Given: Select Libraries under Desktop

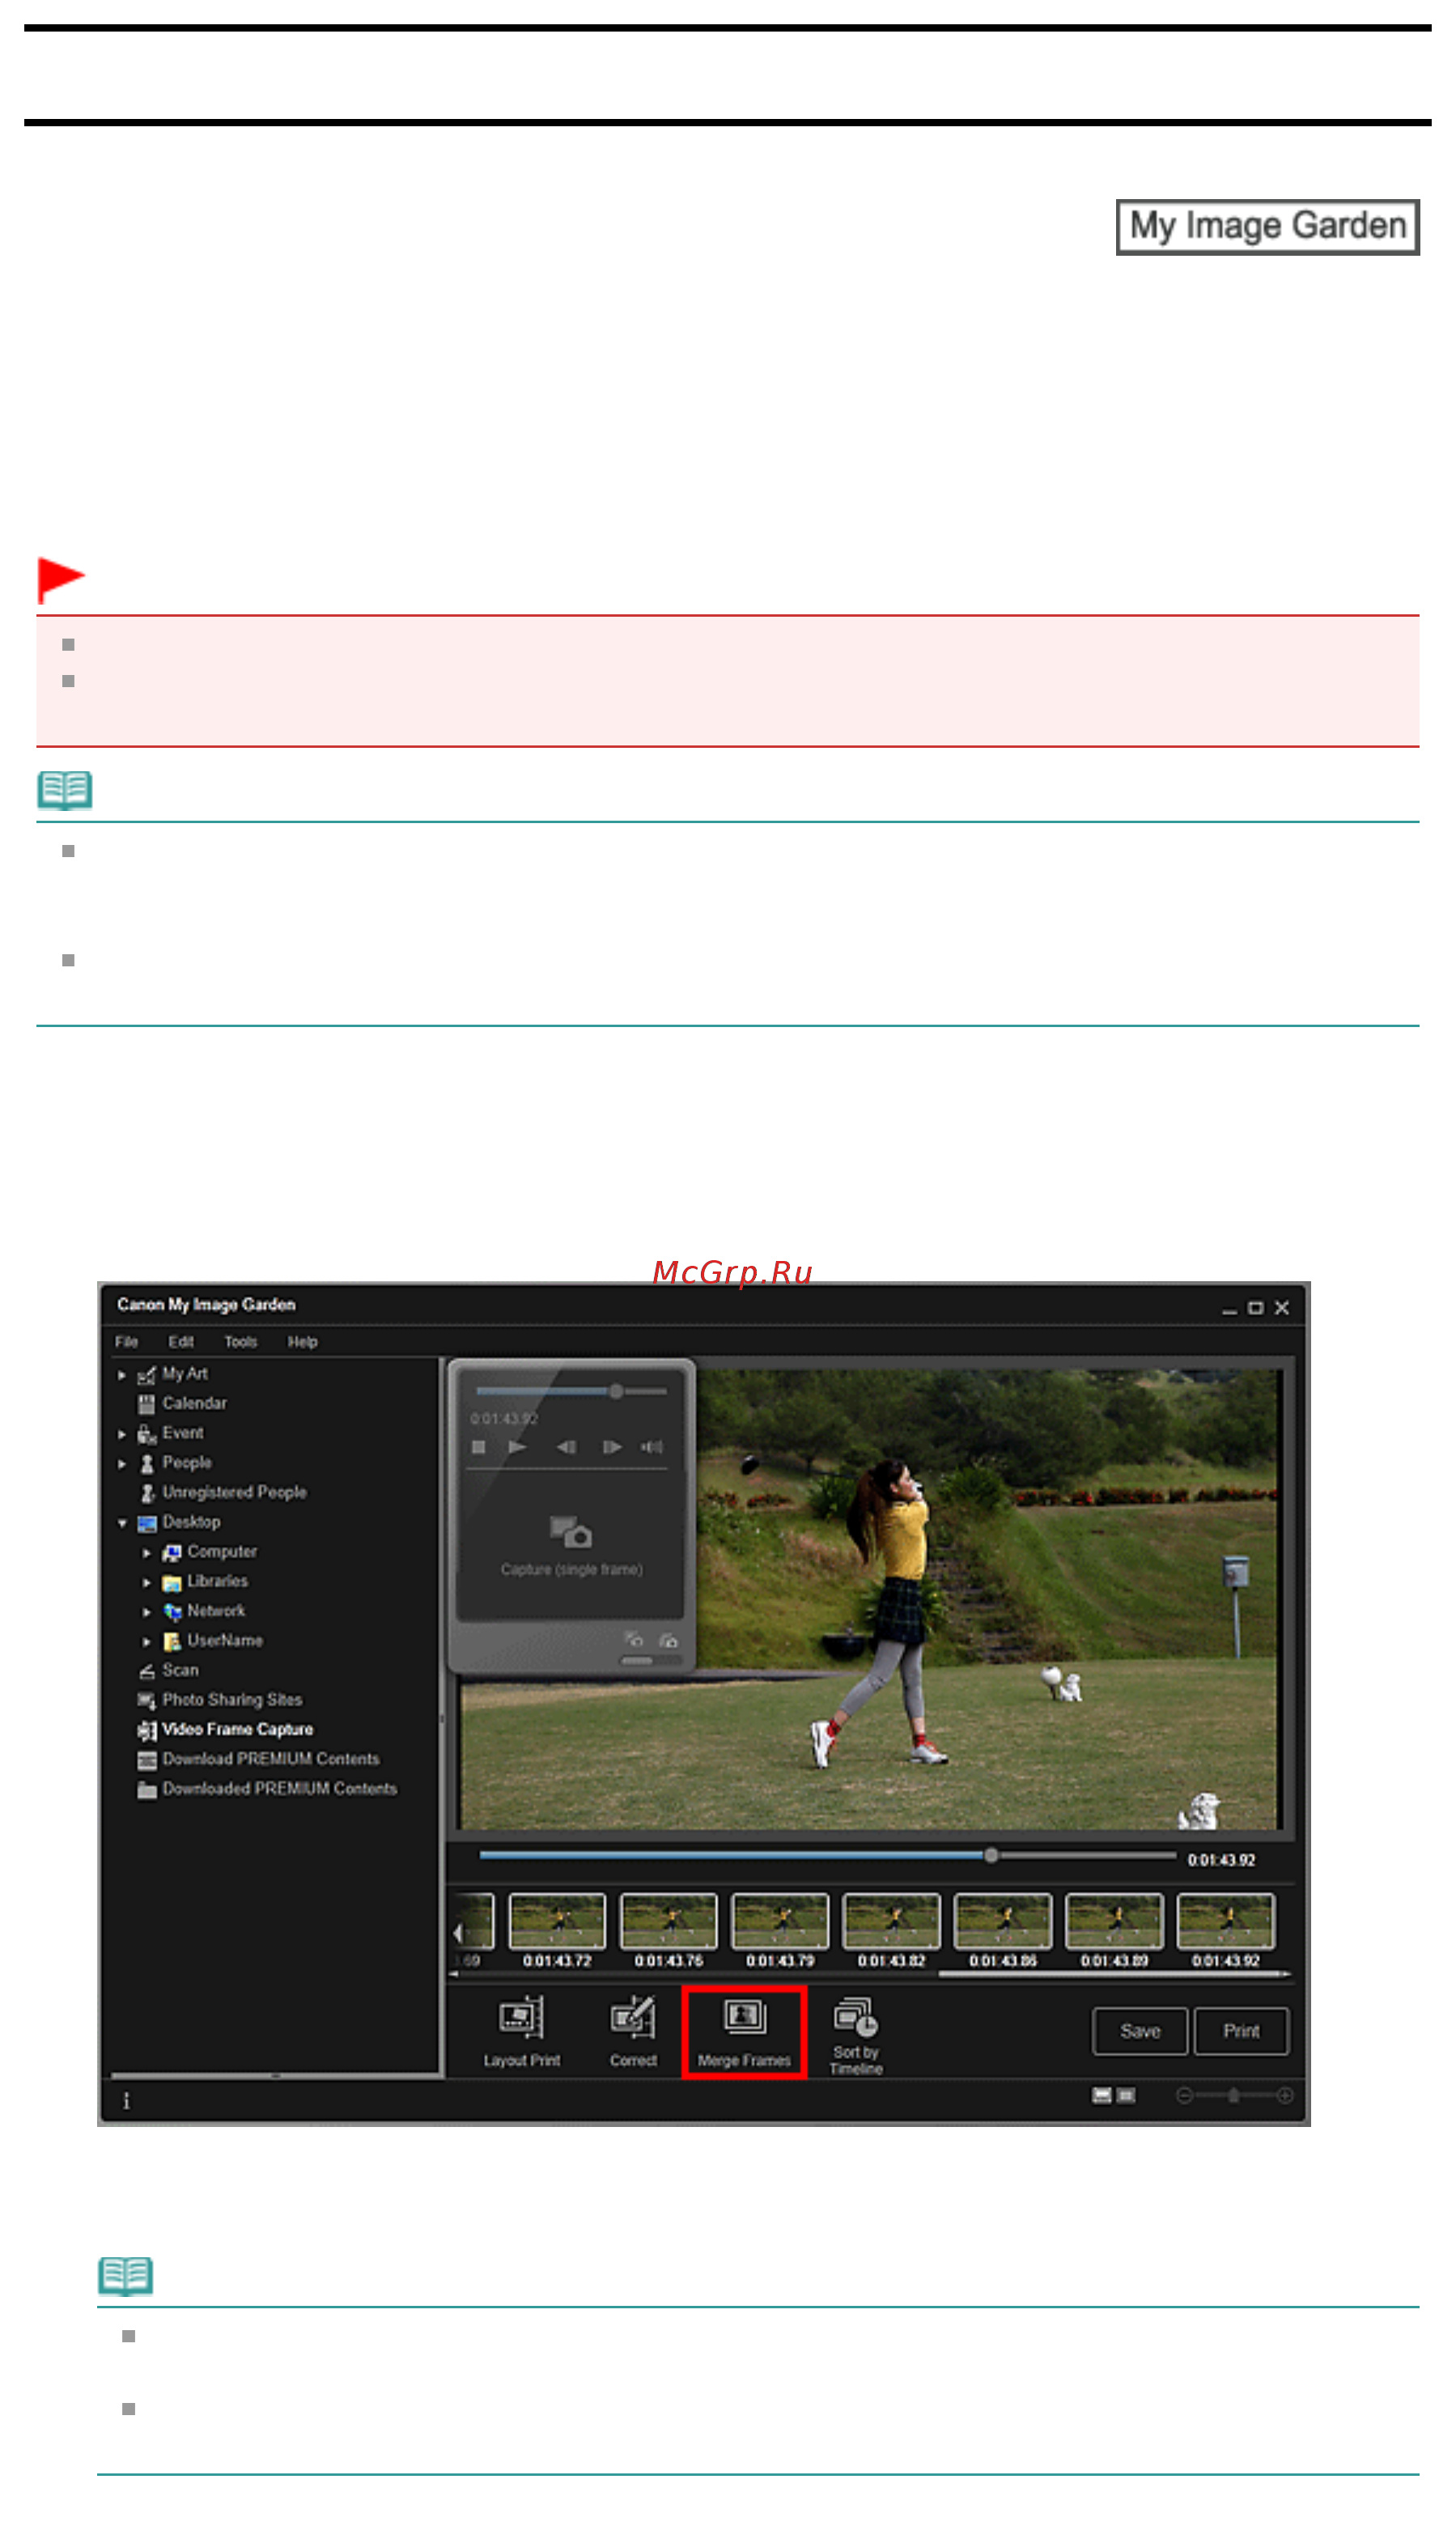Looking at the screenshot, I should tap(205, 1581).
